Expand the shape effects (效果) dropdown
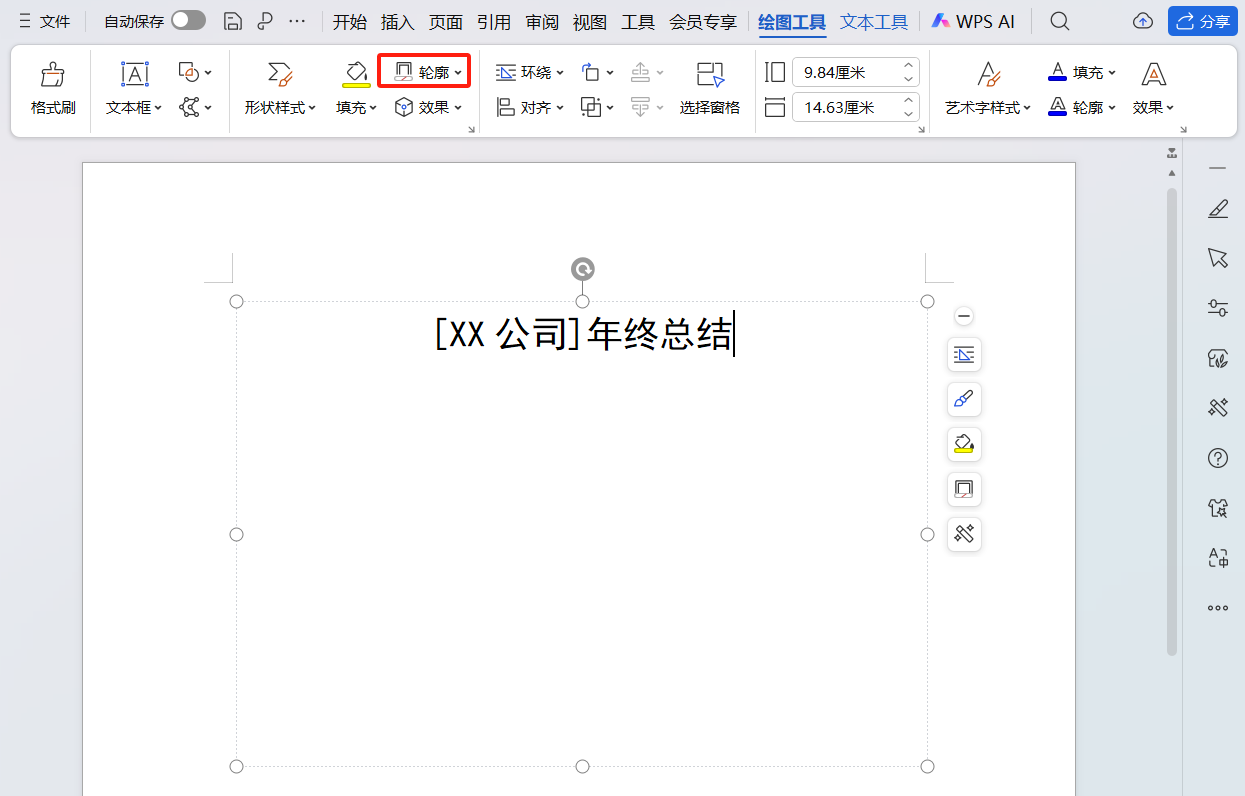The image size is (1245, 796). [429, 107]
